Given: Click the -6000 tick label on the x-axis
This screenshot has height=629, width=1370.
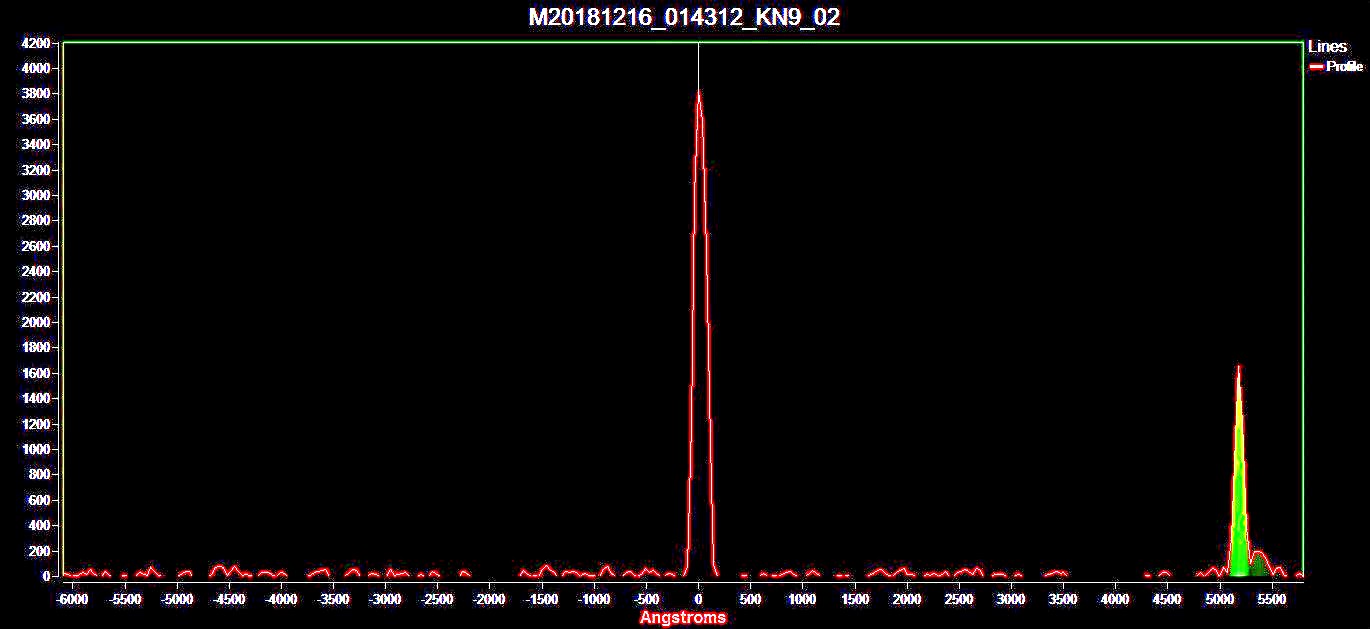Looking at the screenshot, I should 72,600.
